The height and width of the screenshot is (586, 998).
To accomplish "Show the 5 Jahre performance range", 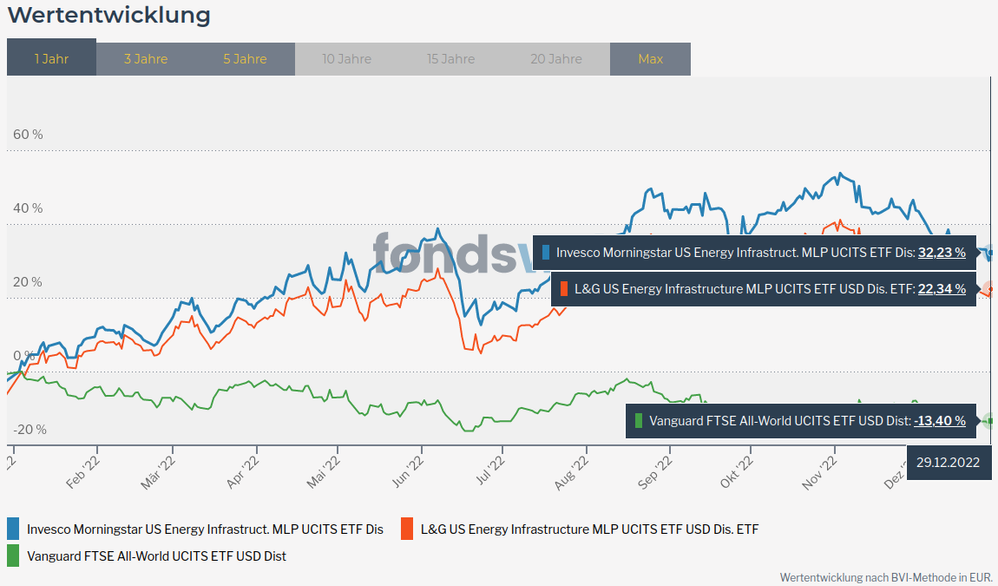I will [x=245, y=59].
